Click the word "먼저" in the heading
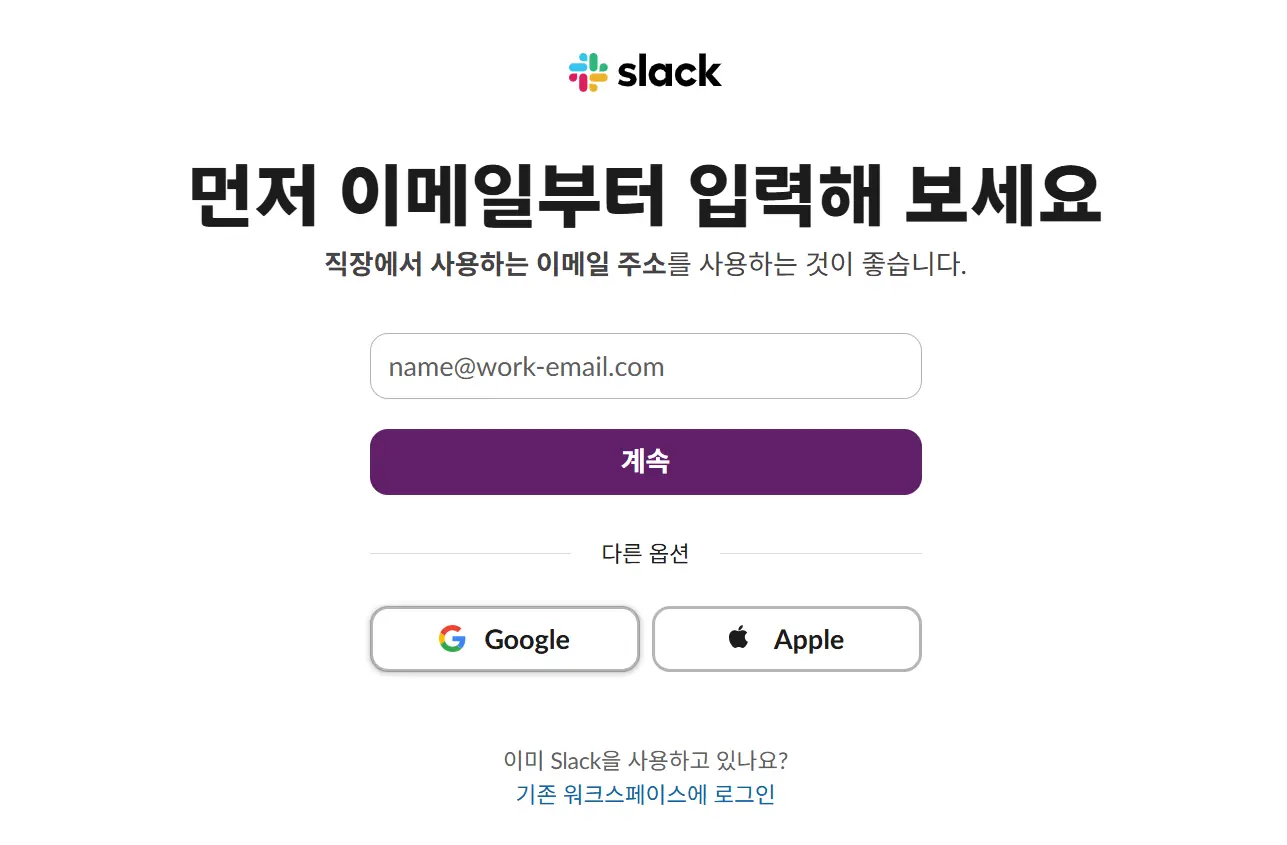 253,197
